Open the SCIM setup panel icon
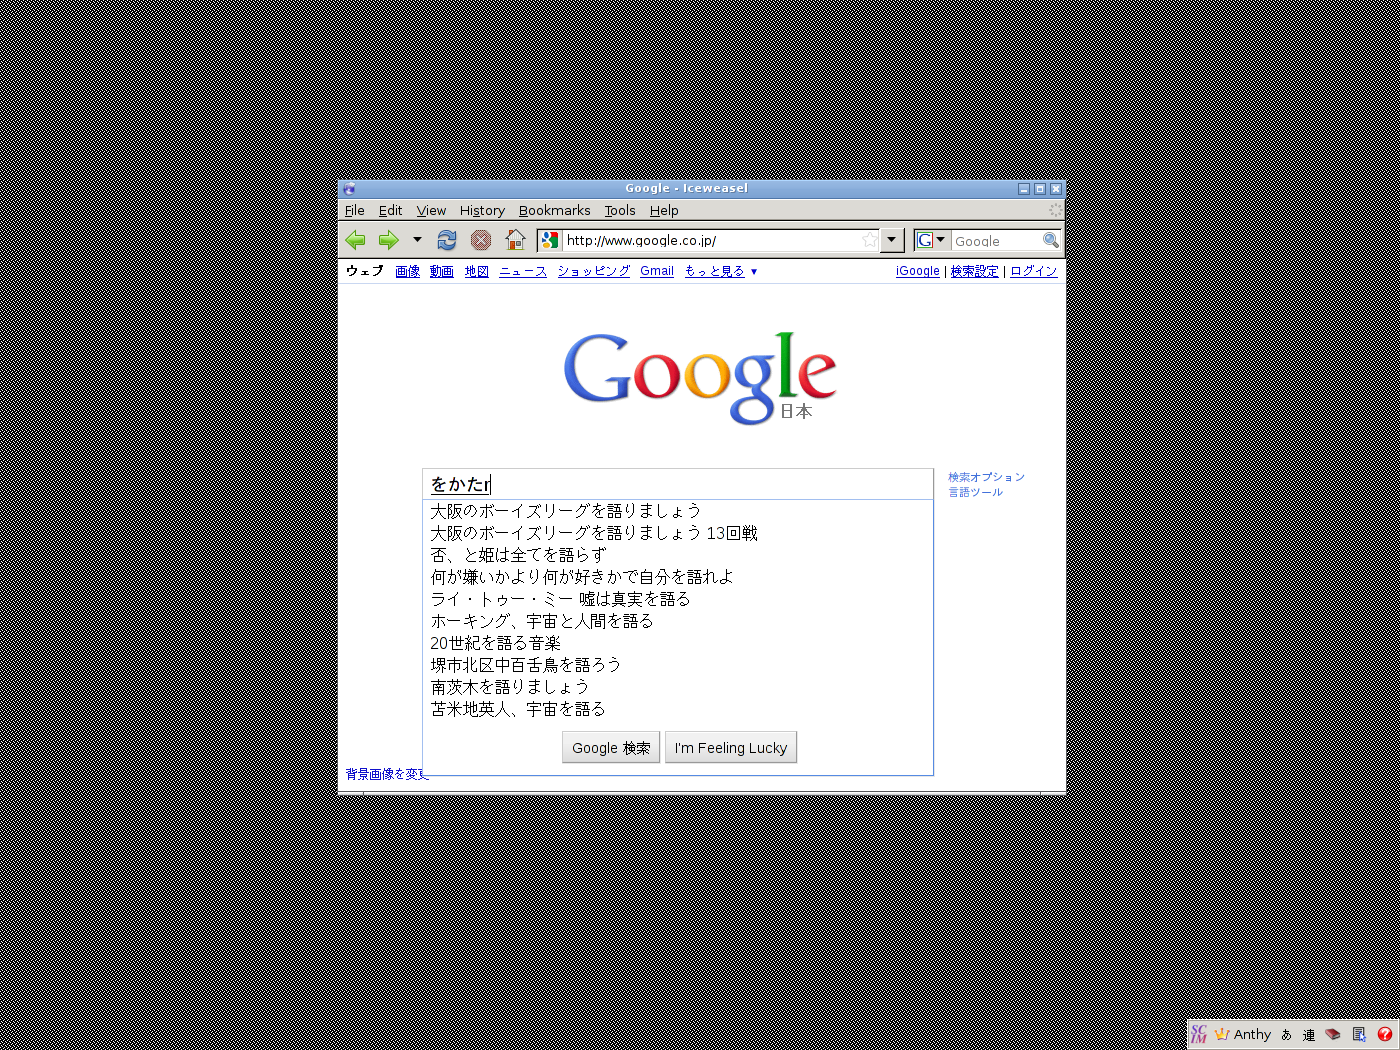Image resolution: width=1400 pixels, height=1050 pixels. click(1359, 1034)
